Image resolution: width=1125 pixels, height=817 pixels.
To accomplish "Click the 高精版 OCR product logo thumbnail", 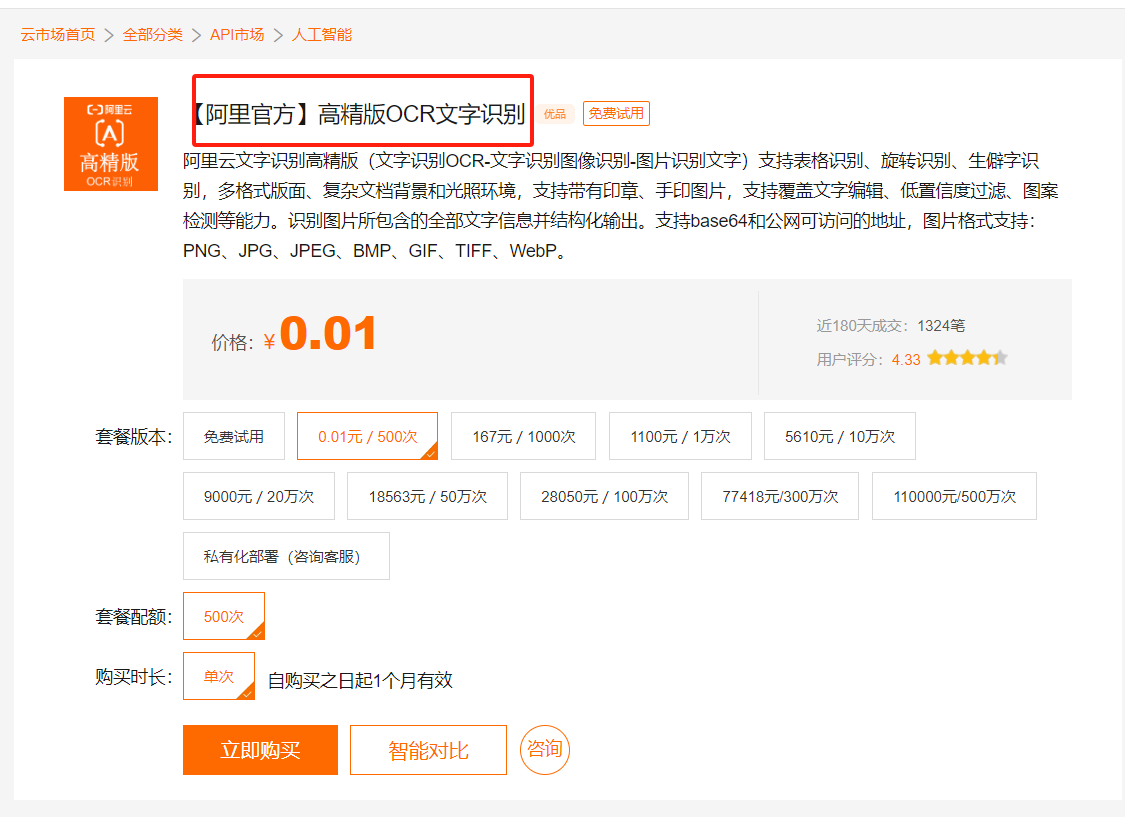I will [110, 143].
